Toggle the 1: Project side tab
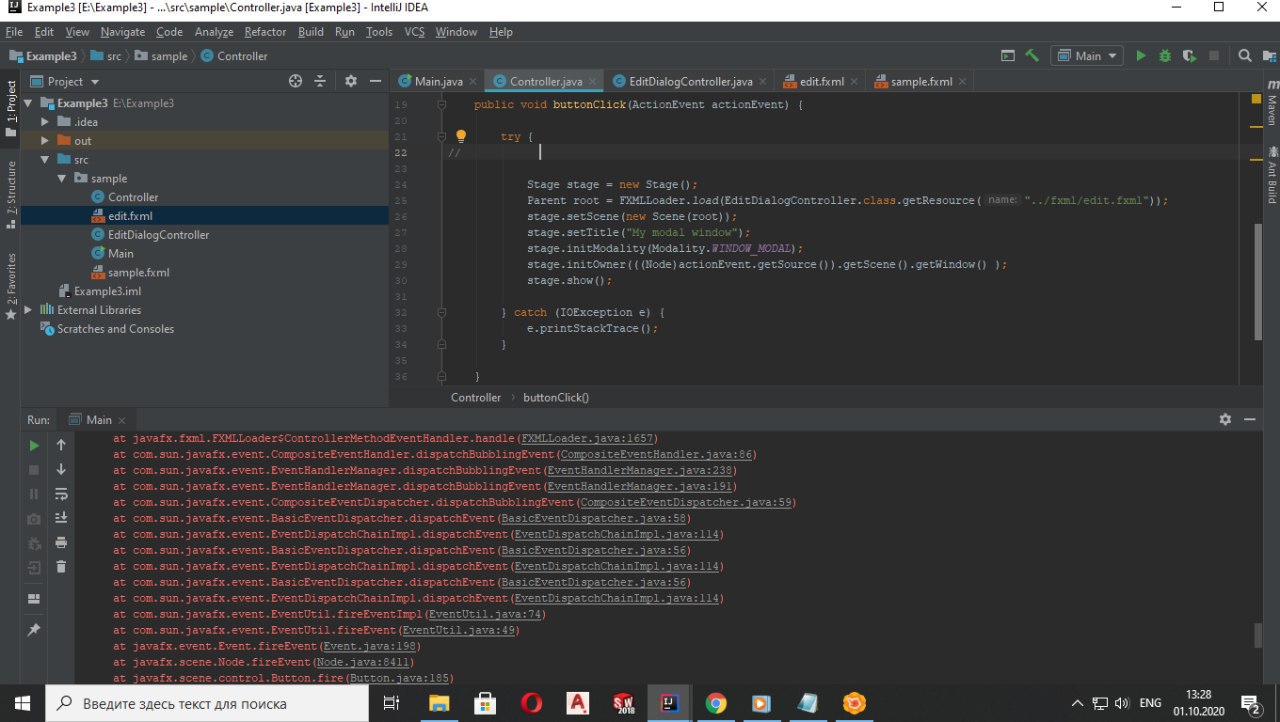 pos(11,109)
